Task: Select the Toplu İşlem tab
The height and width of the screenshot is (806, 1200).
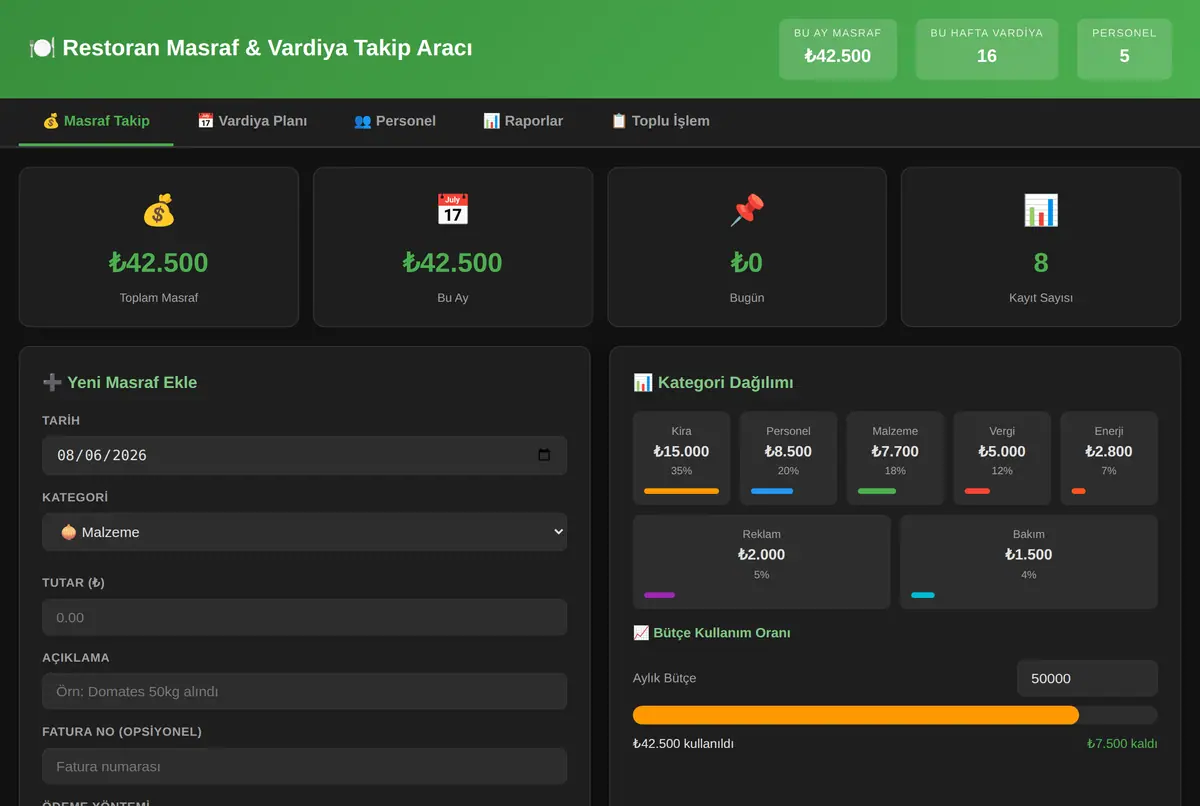Action: point(660,121)
